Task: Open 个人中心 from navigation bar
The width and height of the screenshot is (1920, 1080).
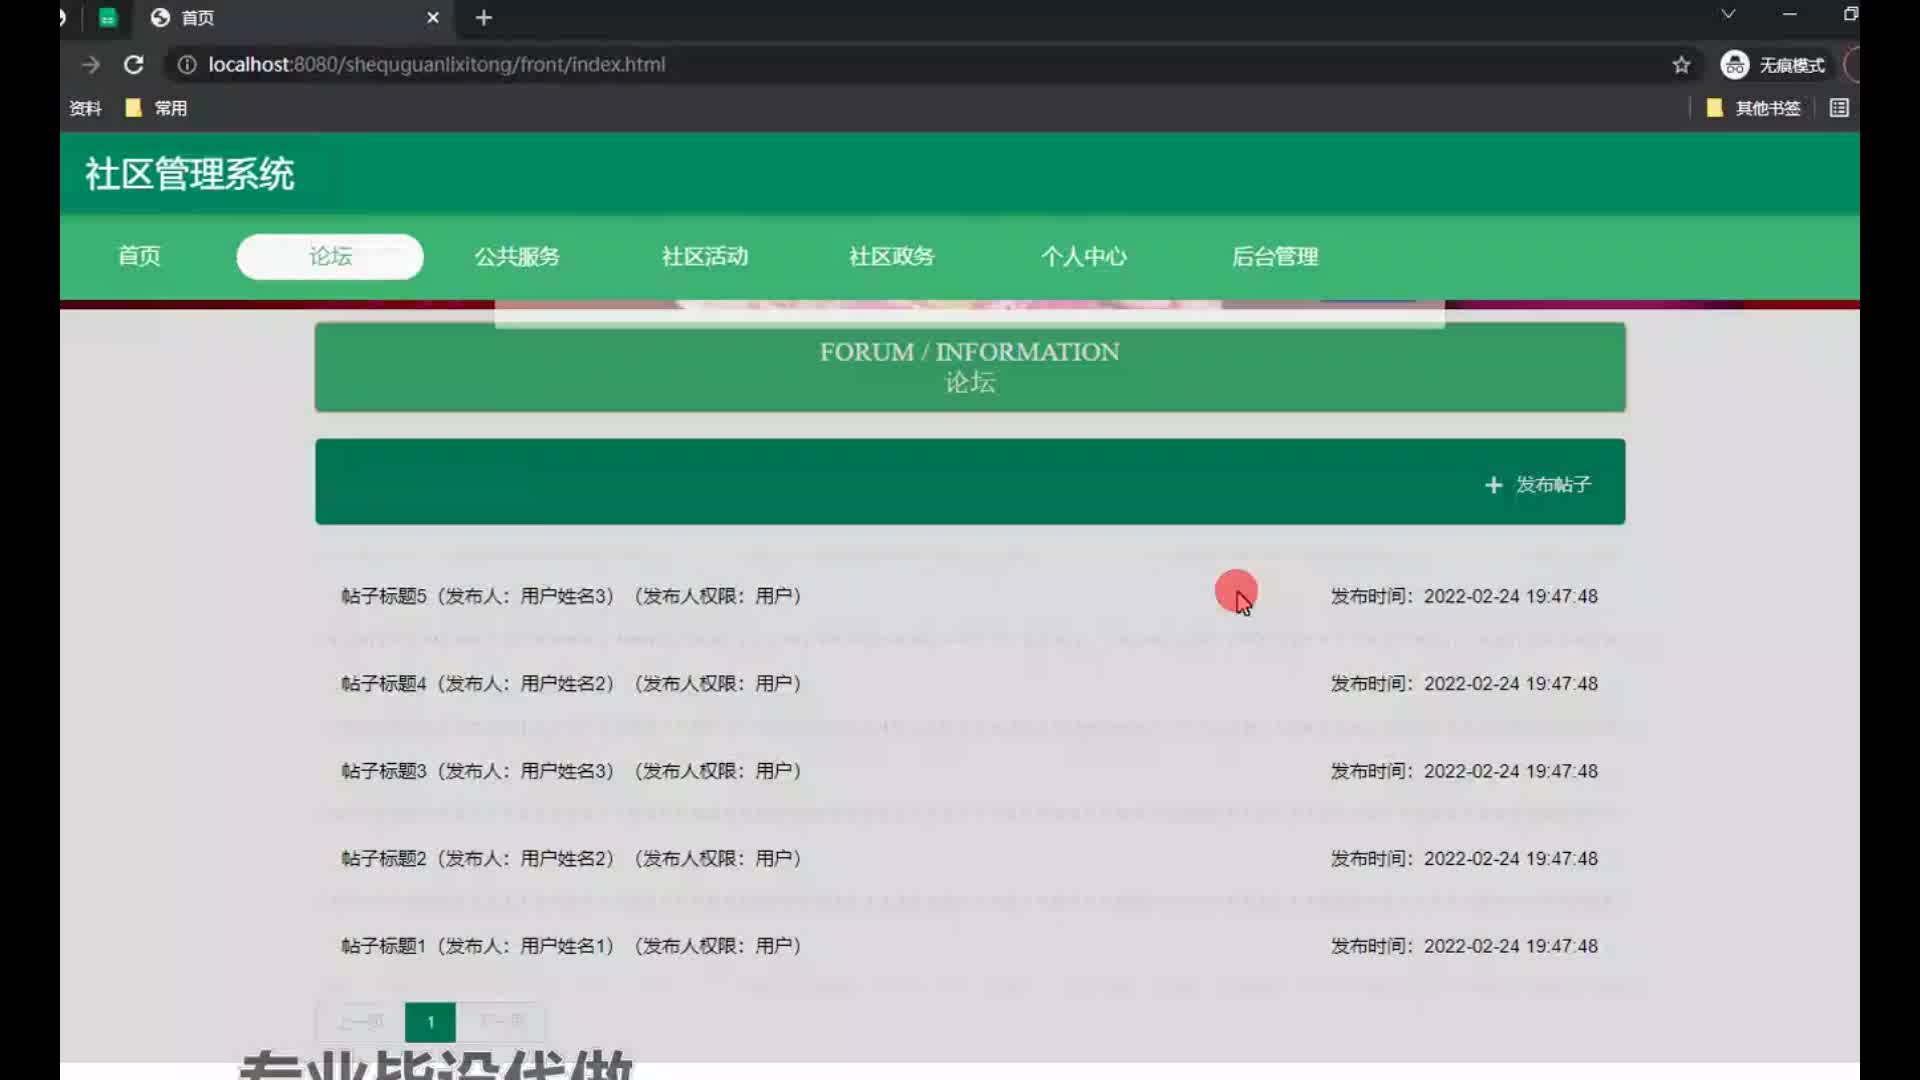Action: pos(1083,256)
